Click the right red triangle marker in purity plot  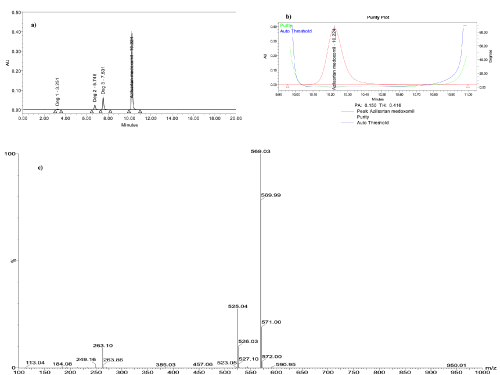[468, 86]
